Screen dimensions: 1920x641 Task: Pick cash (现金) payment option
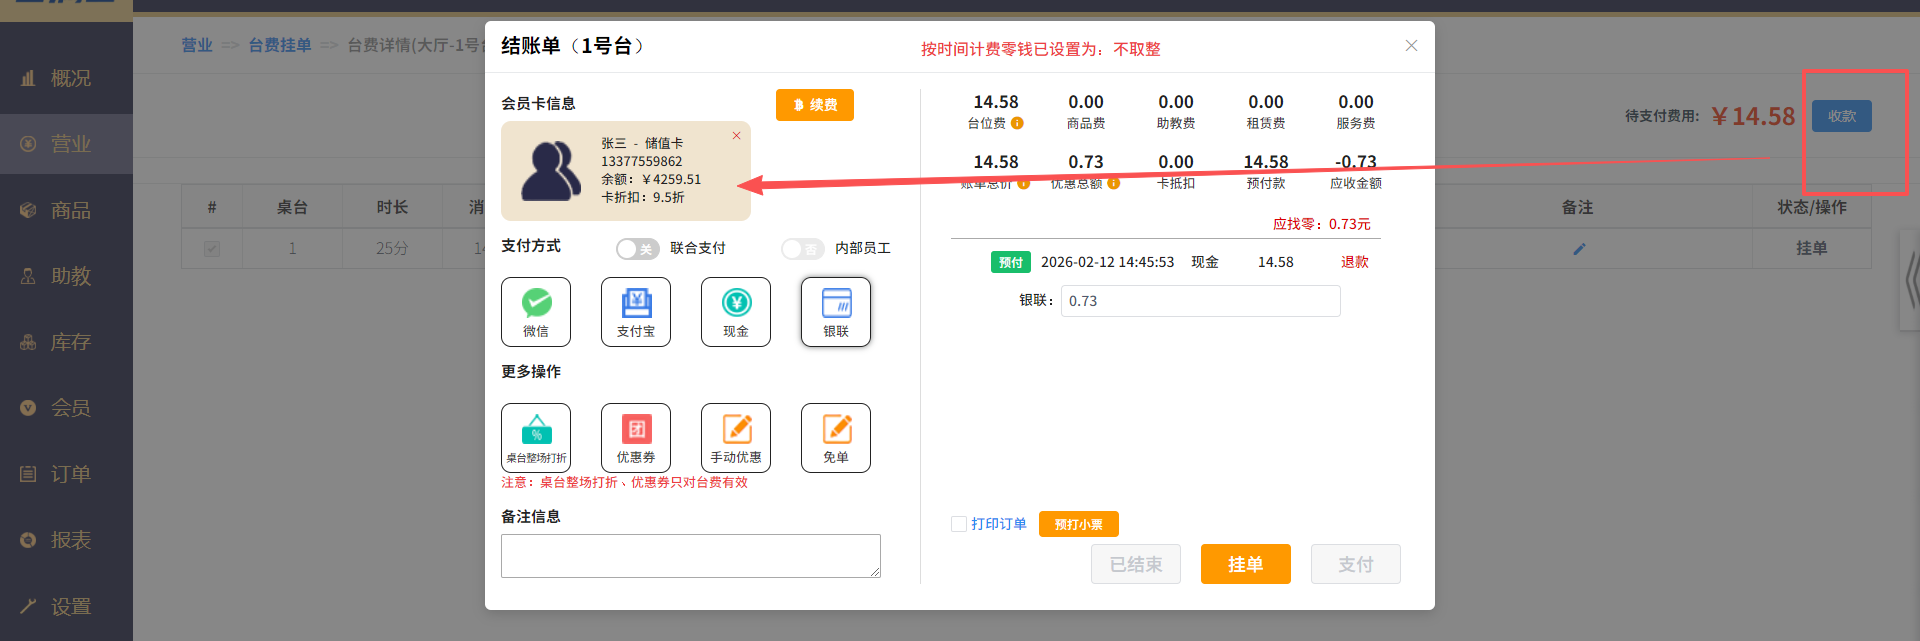[736, 311]
